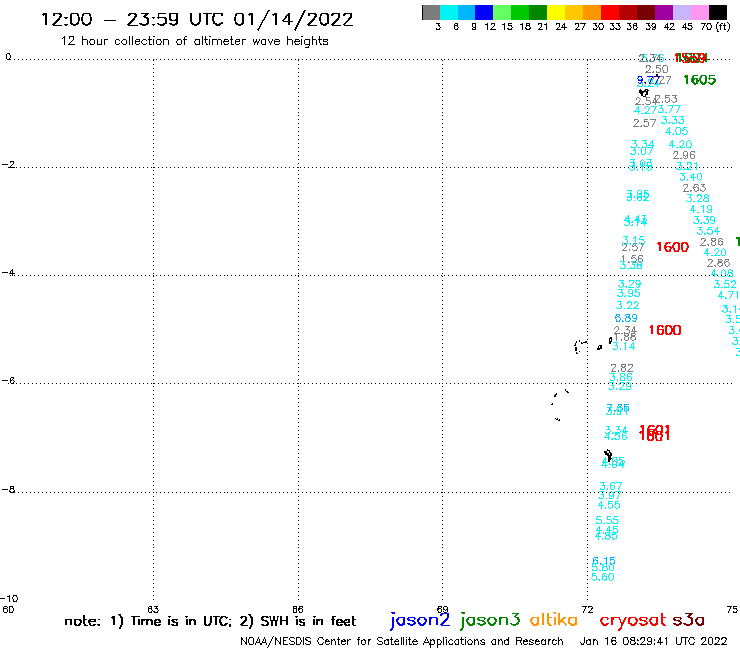The width and height of the screenshot is (740, 650).
Task: Click the "-4" latitude axis label
Action: pos(8,273)
